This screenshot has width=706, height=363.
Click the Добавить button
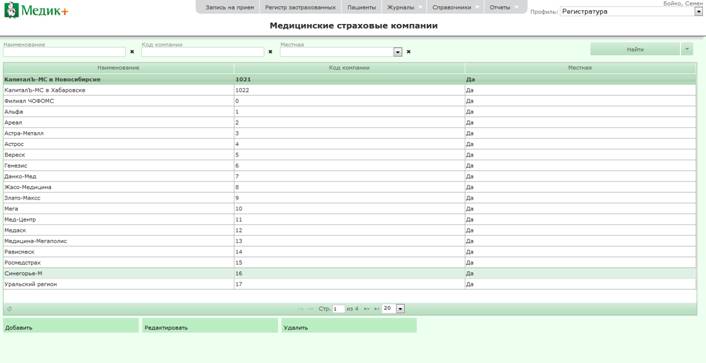(x=71, y=326)
